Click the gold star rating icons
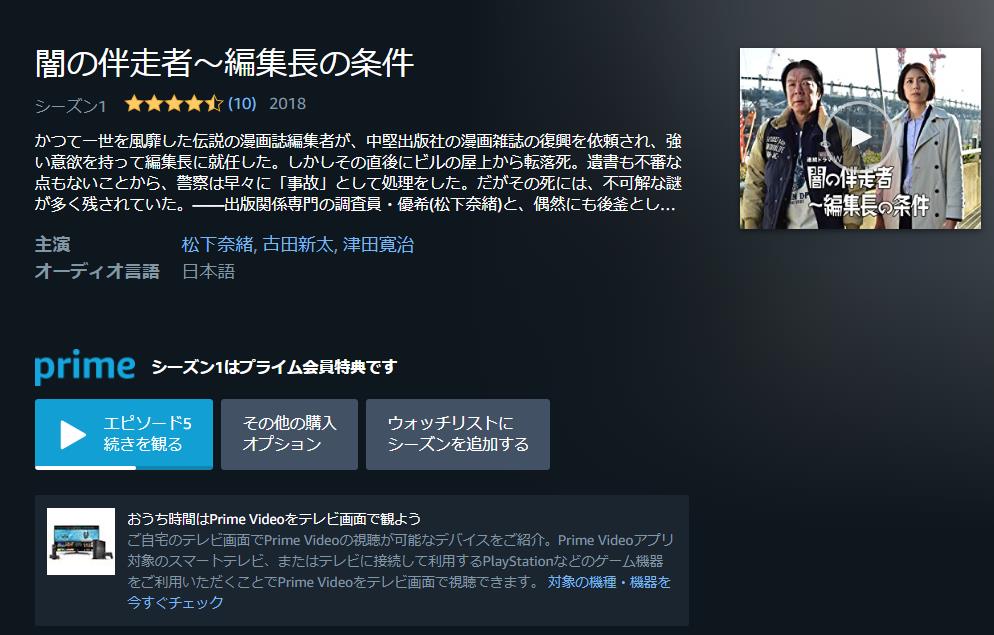This screenshot has height=635, width=994. click(174, 103)
